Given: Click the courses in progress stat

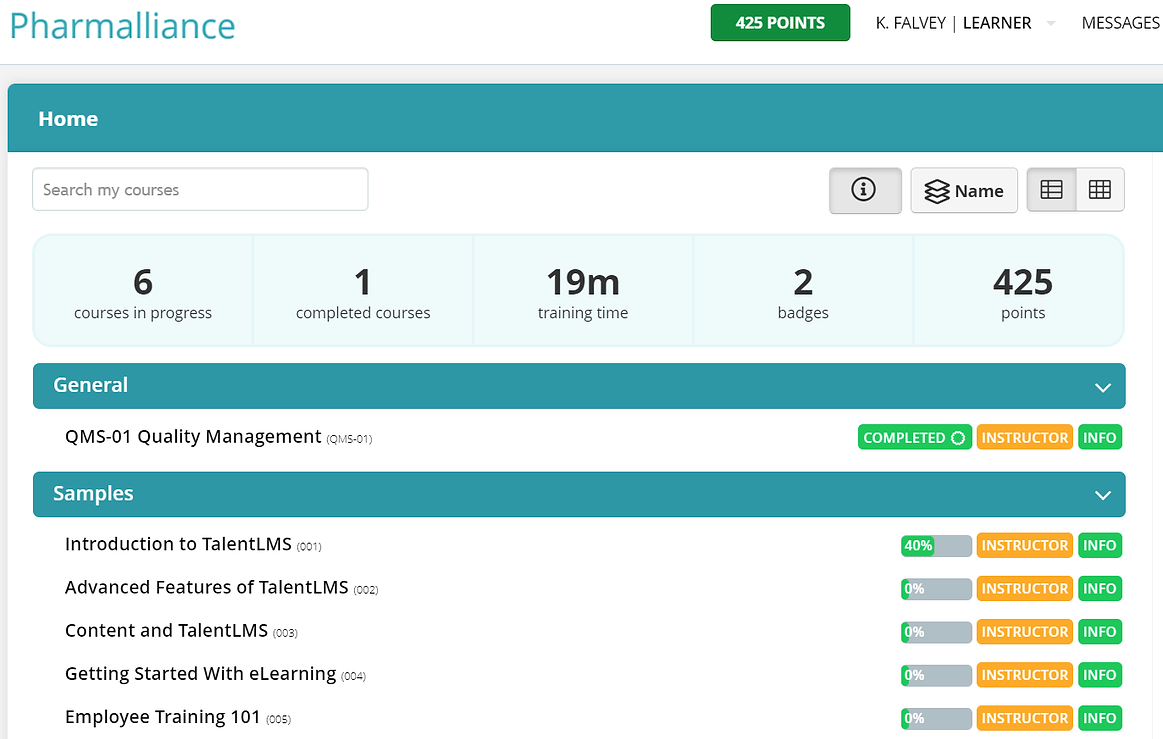Looking at the screenshot, I should pos(143,291).
